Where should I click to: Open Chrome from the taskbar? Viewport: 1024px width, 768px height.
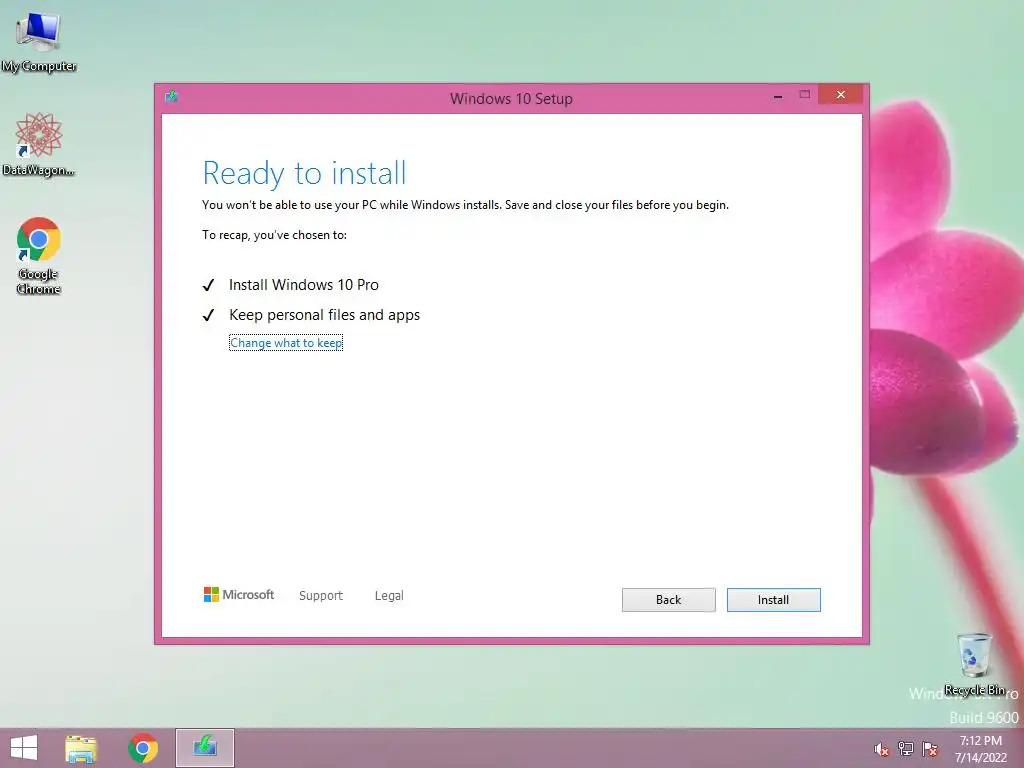point(143,748)
